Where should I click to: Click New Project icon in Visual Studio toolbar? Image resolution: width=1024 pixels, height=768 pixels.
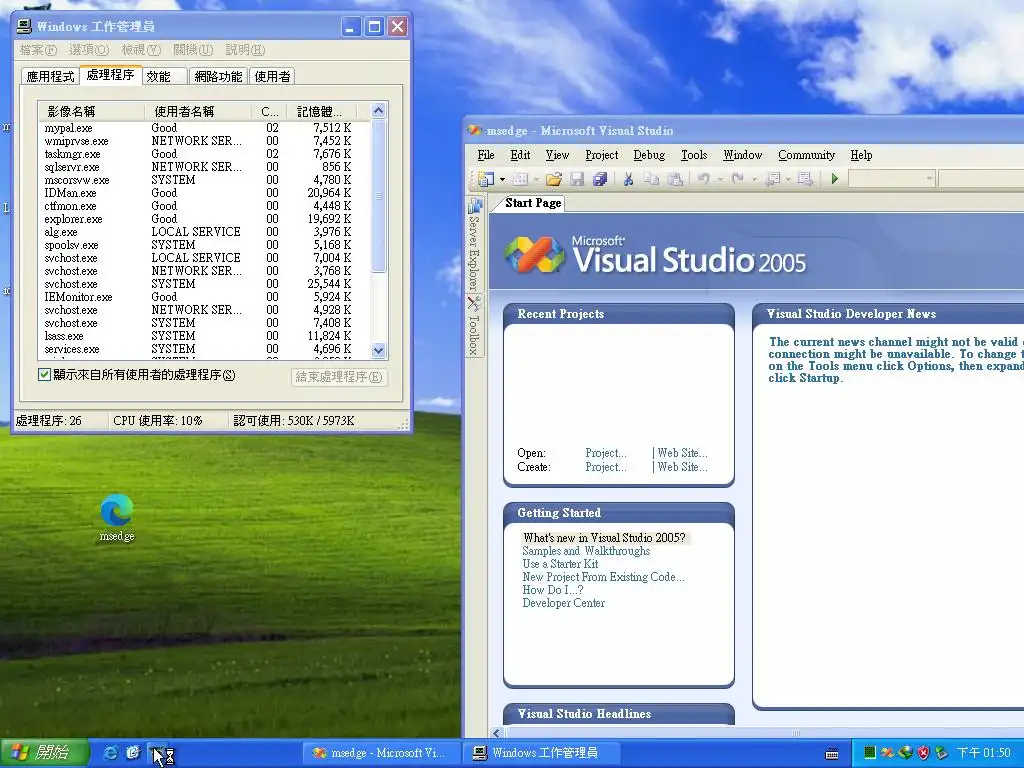485,179
